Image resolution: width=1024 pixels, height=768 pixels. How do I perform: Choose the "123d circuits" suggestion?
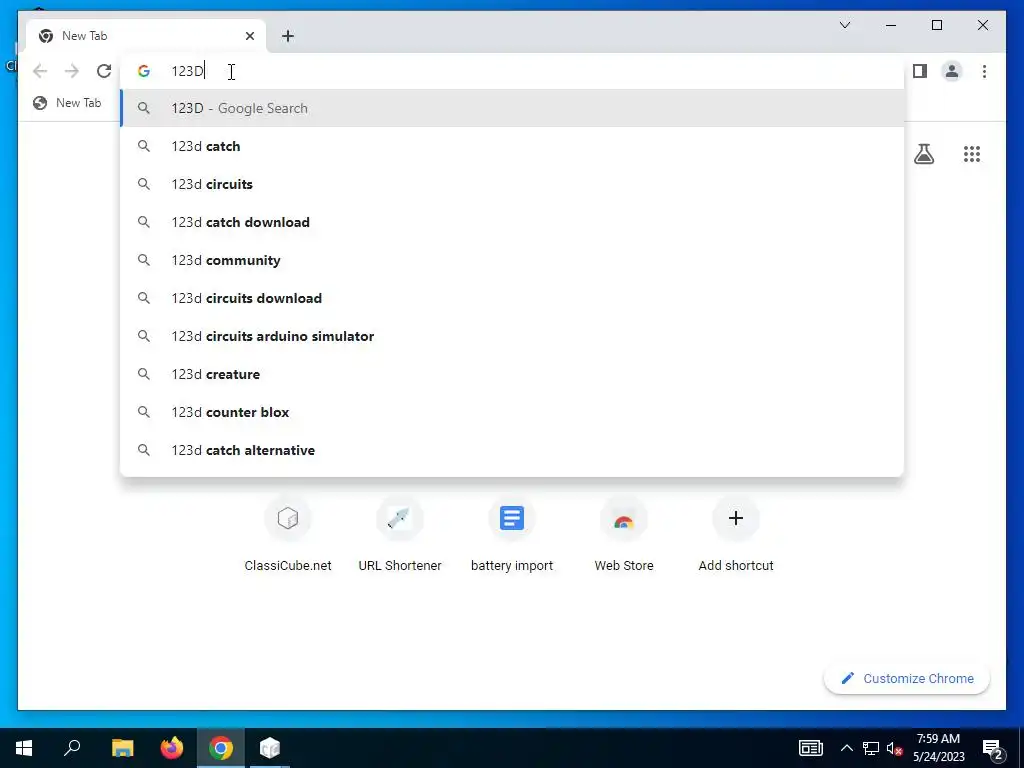[513, 184]
